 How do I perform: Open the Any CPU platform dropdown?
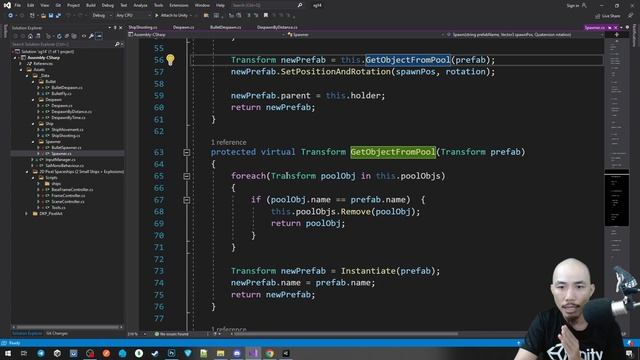click(x=133, y=16)
